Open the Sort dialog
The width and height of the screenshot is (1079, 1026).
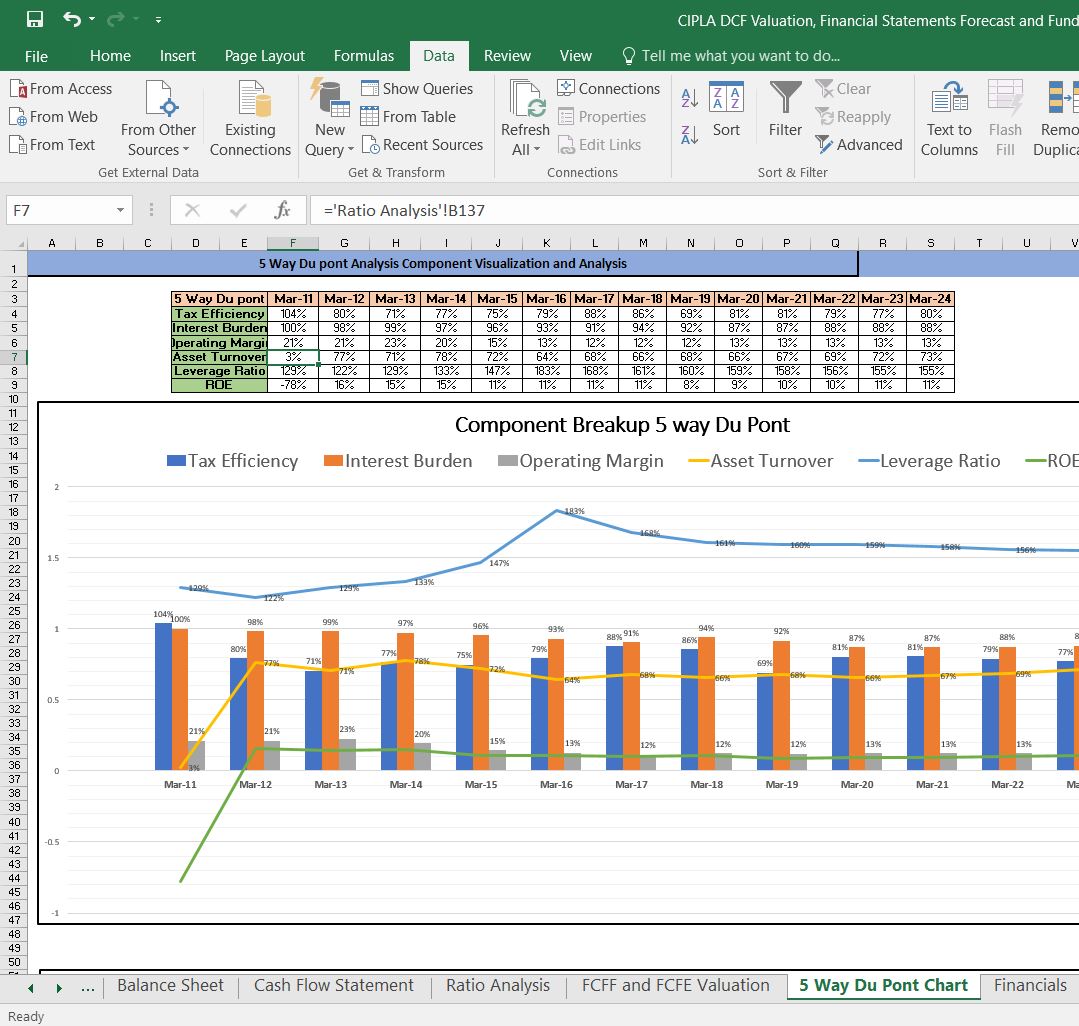[726, 110]
